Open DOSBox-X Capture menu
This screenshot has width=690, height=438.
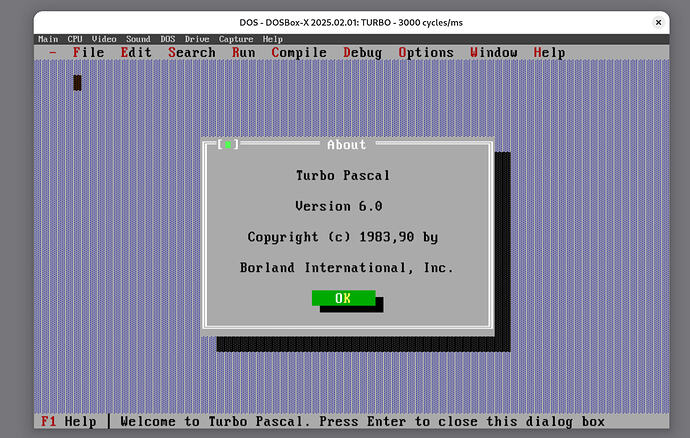(236, 39)
